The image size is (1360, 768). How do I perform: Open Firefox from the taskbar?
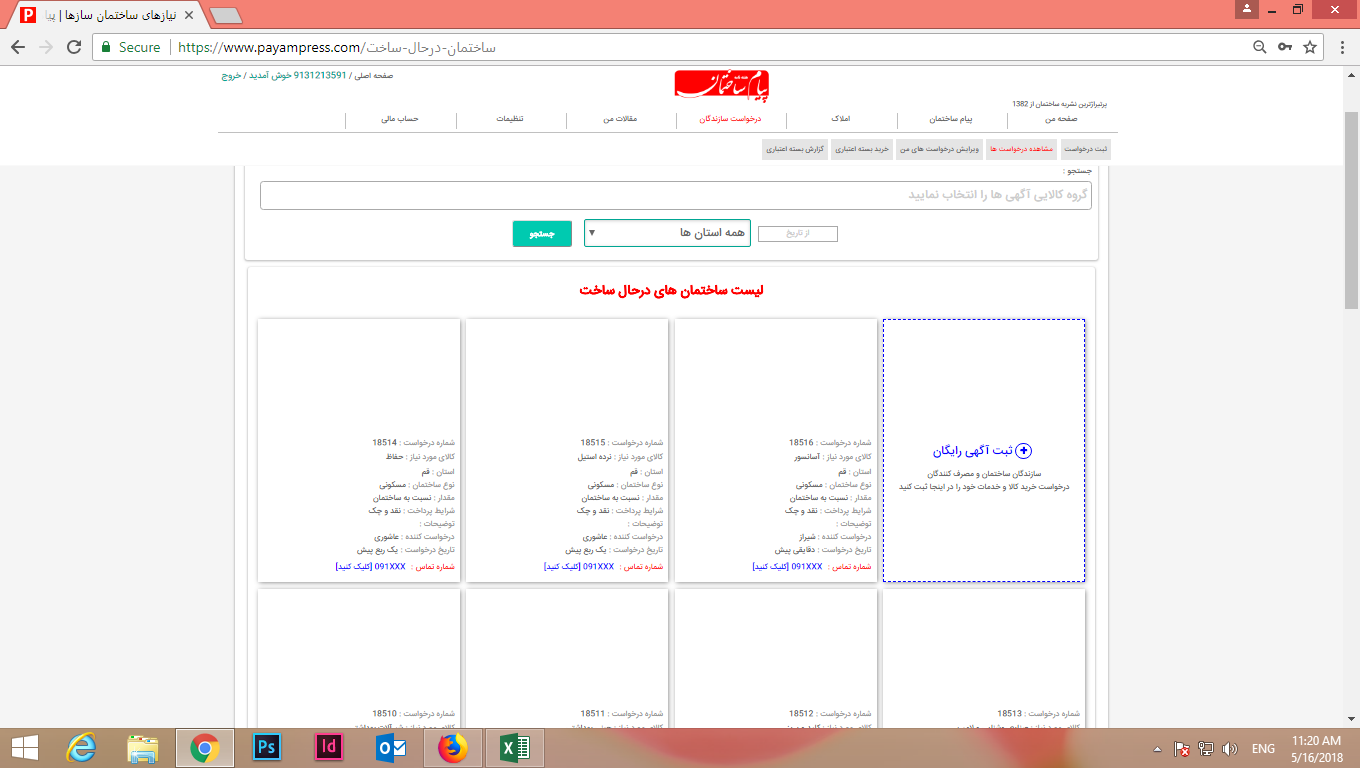(453, 747)
